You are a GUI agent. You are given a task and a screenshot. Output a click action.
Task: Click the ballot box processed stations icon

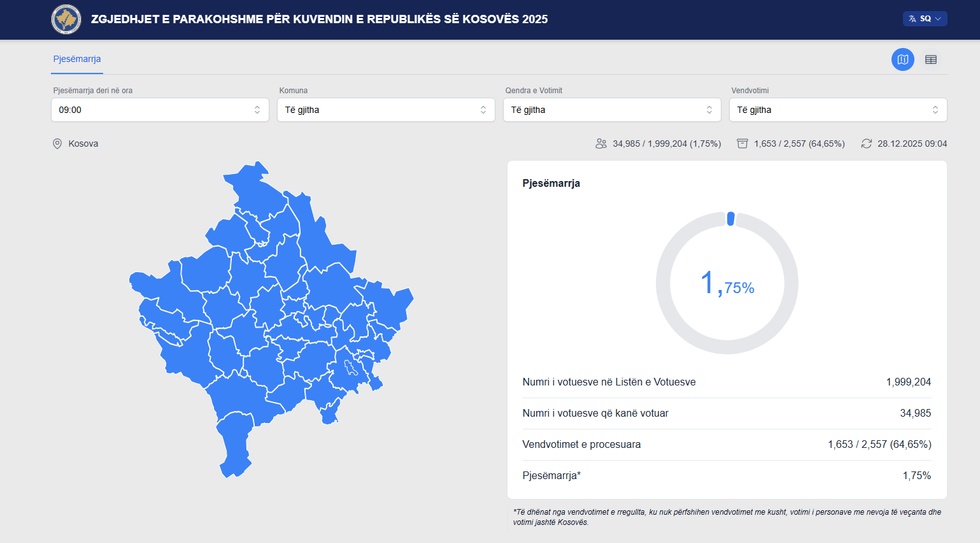[742, 144]
